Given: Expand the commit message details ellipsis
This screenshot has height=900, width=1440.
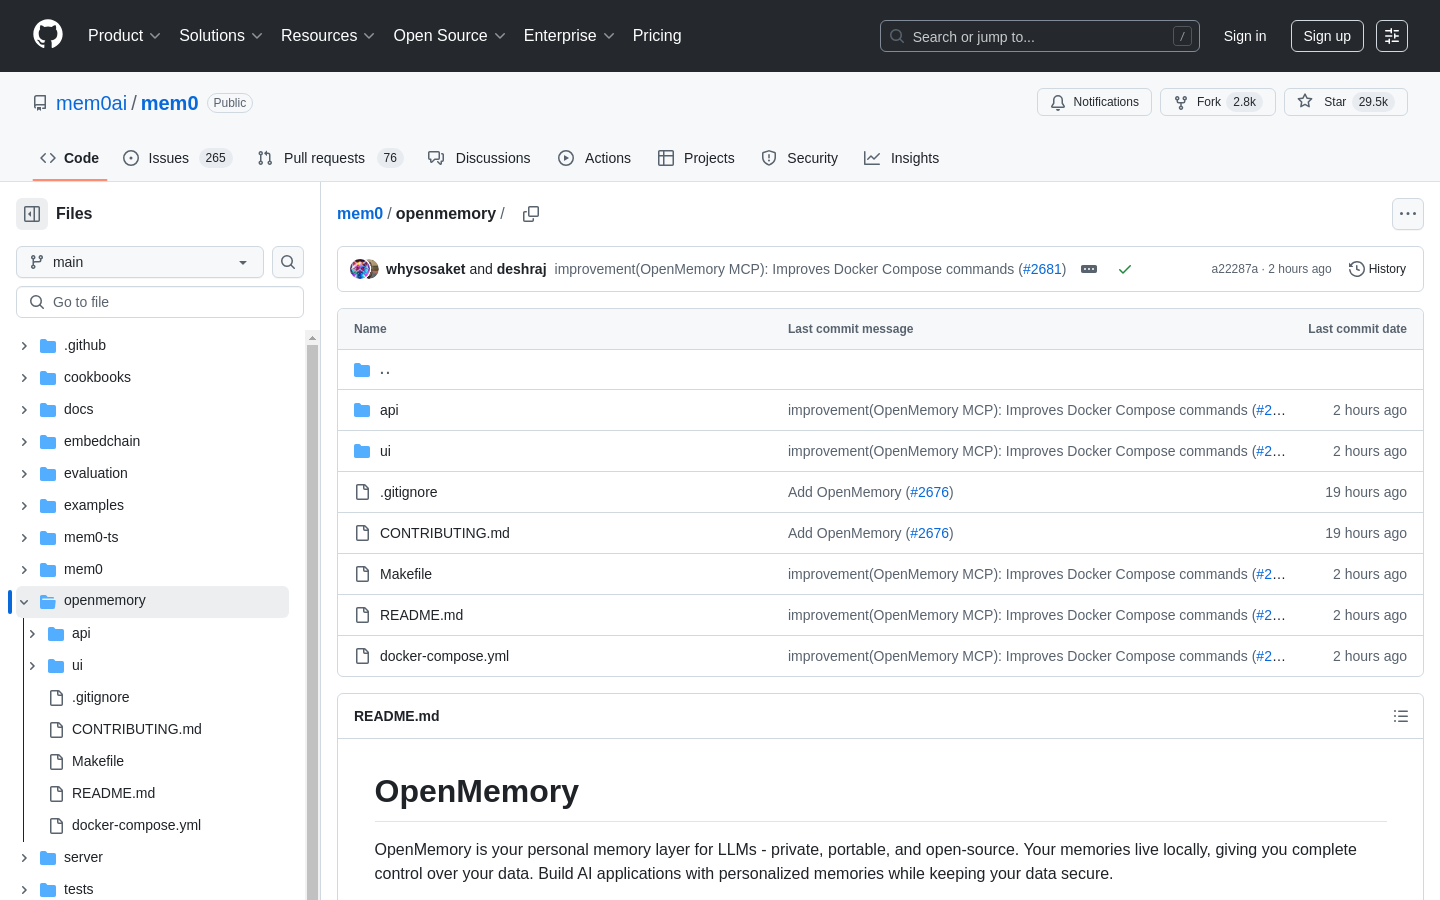Looking at the screenshot, I should click(x=1089, y=269).
